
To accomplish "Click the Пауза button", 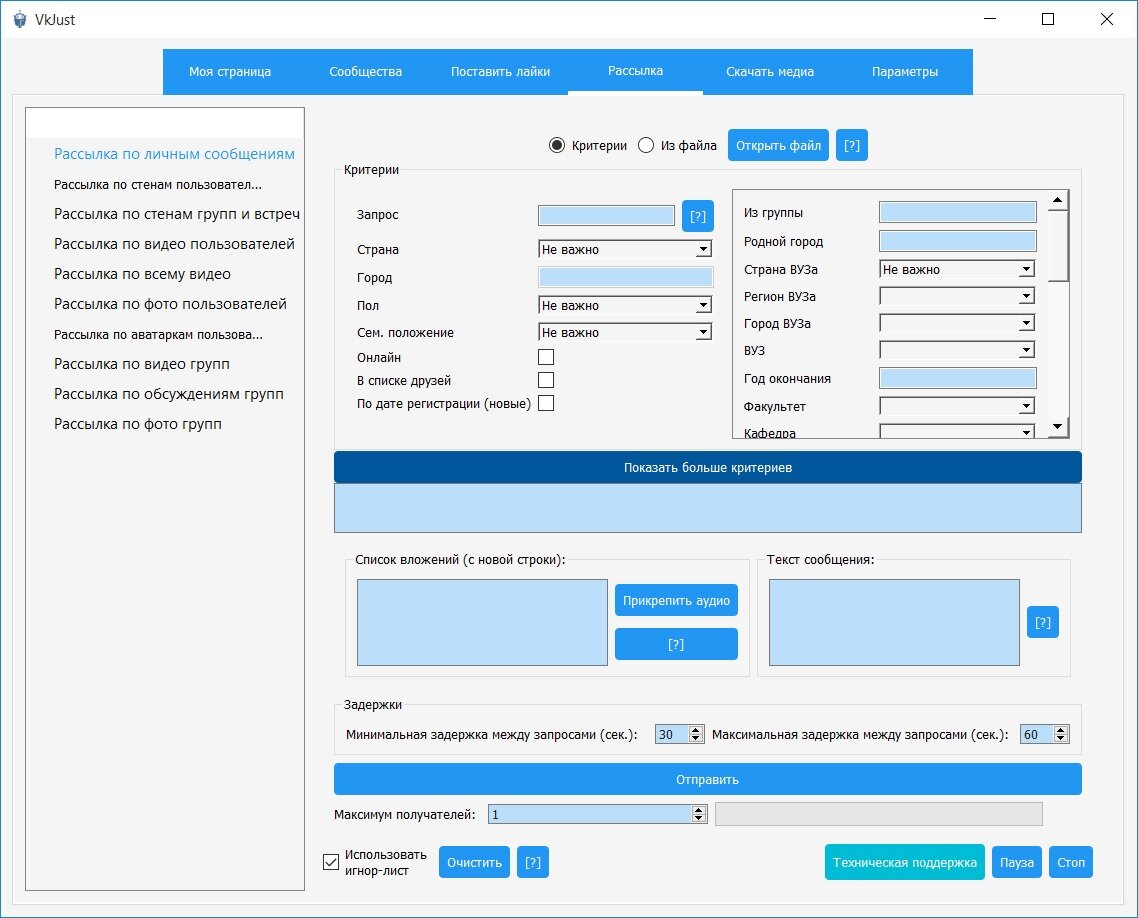I will 1016,862.
